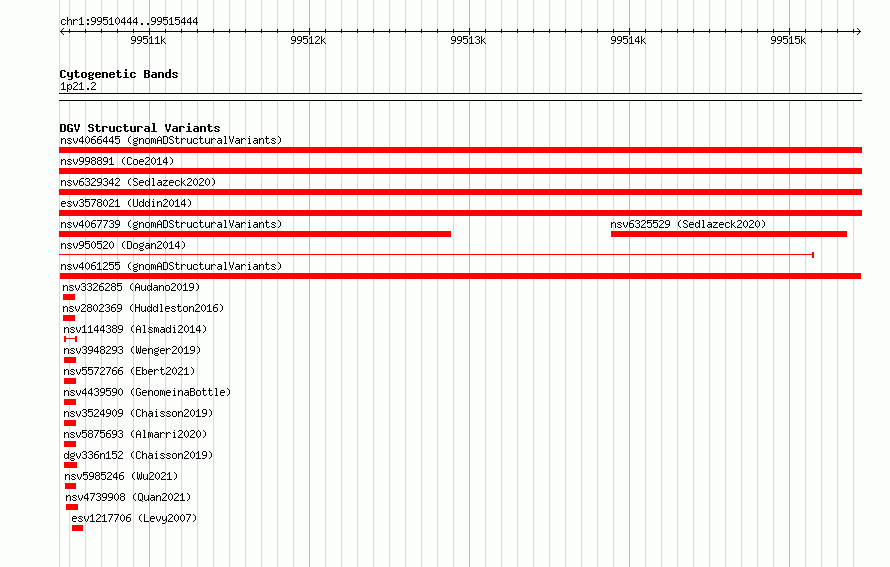Select nsv4739908 (Quan2021) label
This screenshot has height=567, width=890.
click(128, 497)
